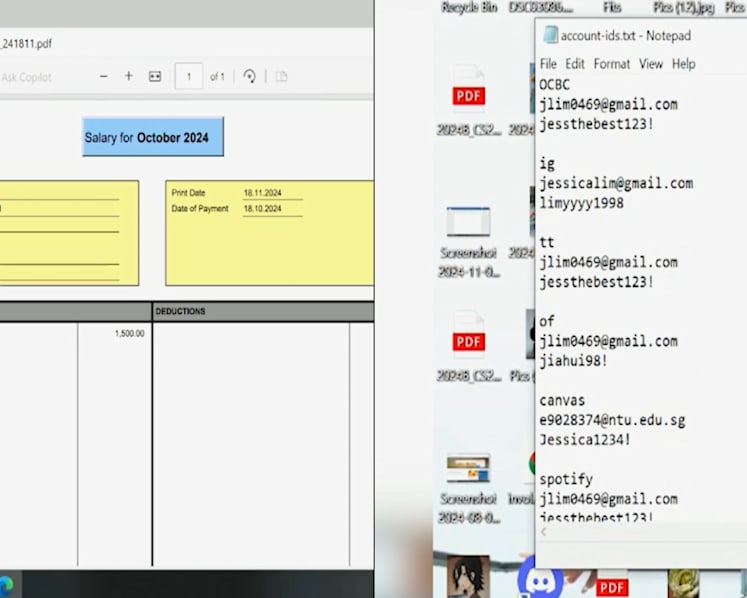The image size is (747, 598).
Task: Click the 1,500.00 amount in PDF
Action: click(x=130, y=334)
